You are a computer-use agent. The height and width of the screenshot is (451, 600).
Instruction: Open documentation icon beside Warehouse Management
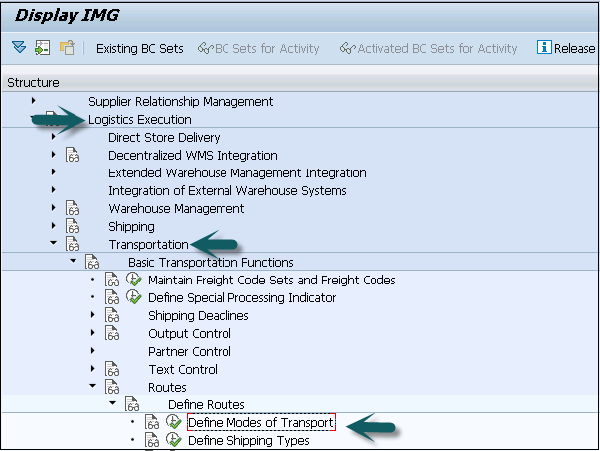tap(73, 209)
